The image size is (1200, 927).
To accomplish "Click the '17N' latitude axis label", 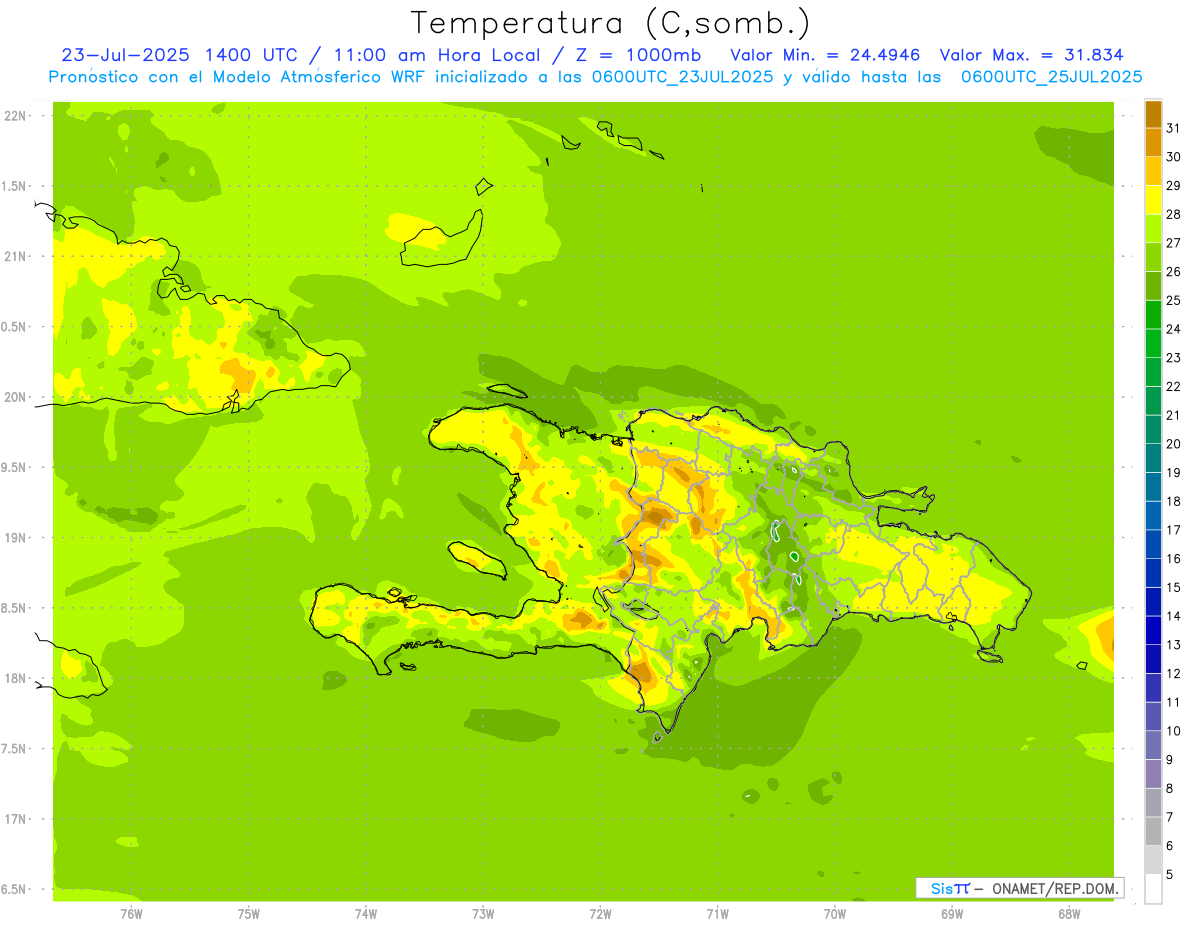I will (15, 819).
